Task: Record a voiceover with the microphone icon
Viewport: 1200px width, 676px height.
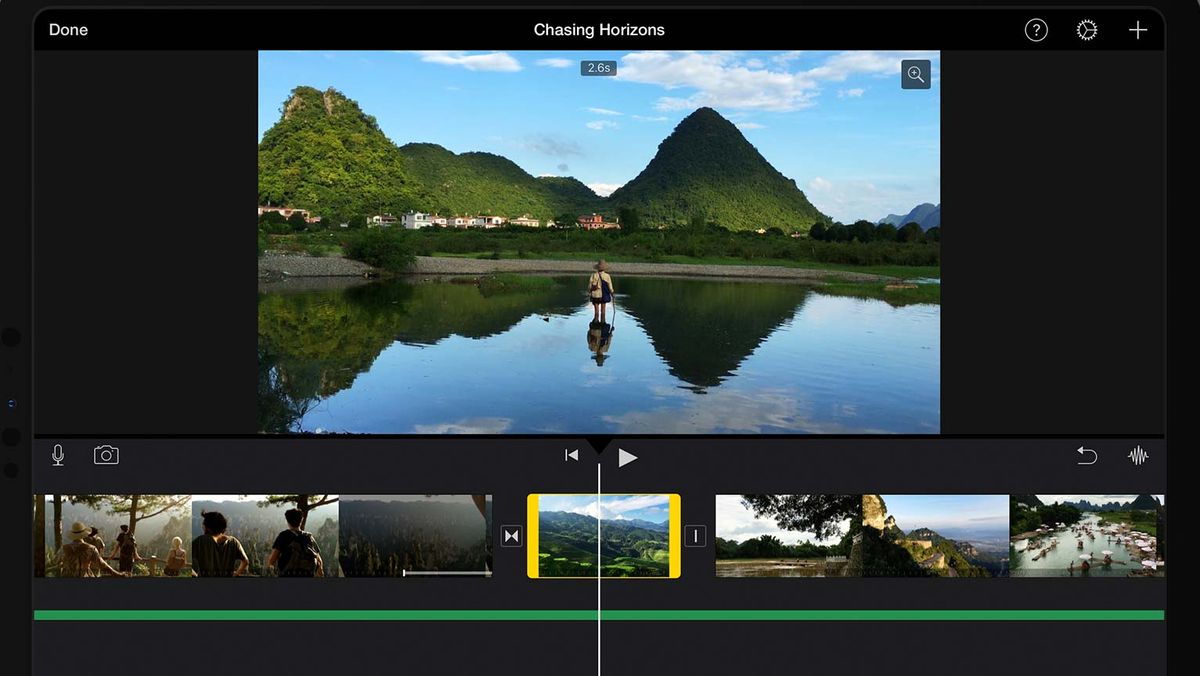Action: 57,456
